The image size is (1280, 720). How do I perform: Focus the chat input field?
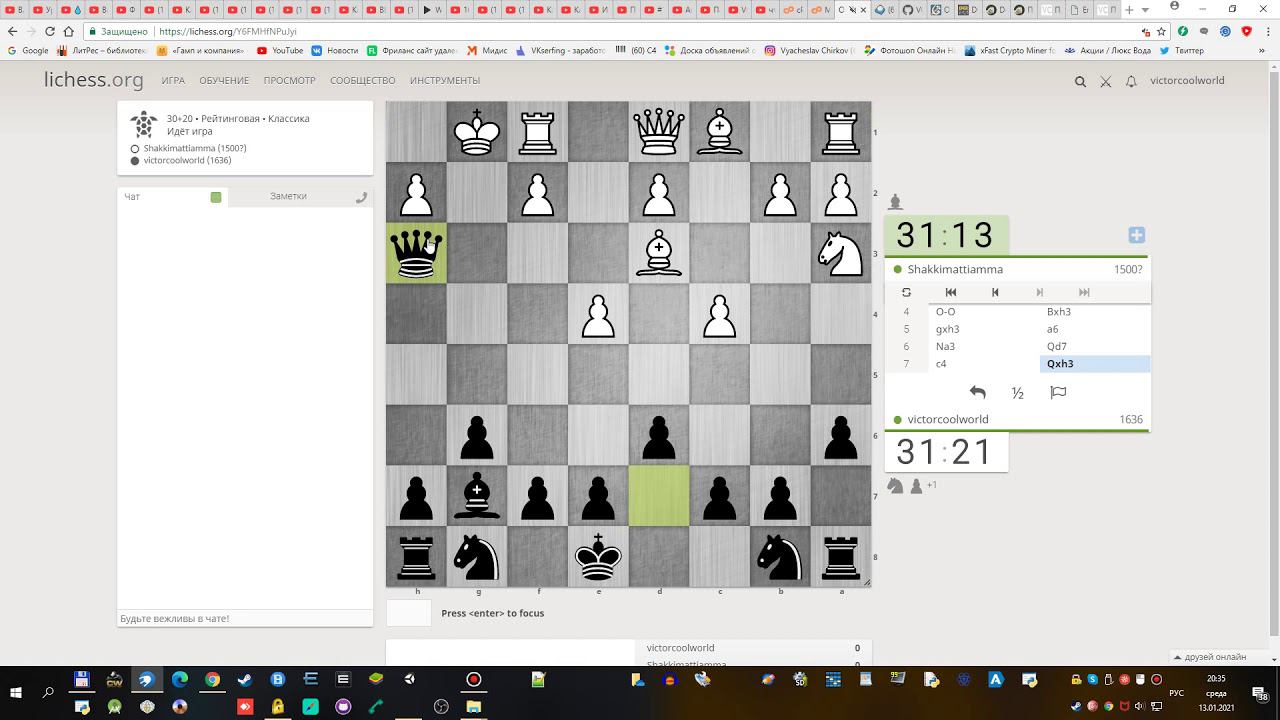245,619
